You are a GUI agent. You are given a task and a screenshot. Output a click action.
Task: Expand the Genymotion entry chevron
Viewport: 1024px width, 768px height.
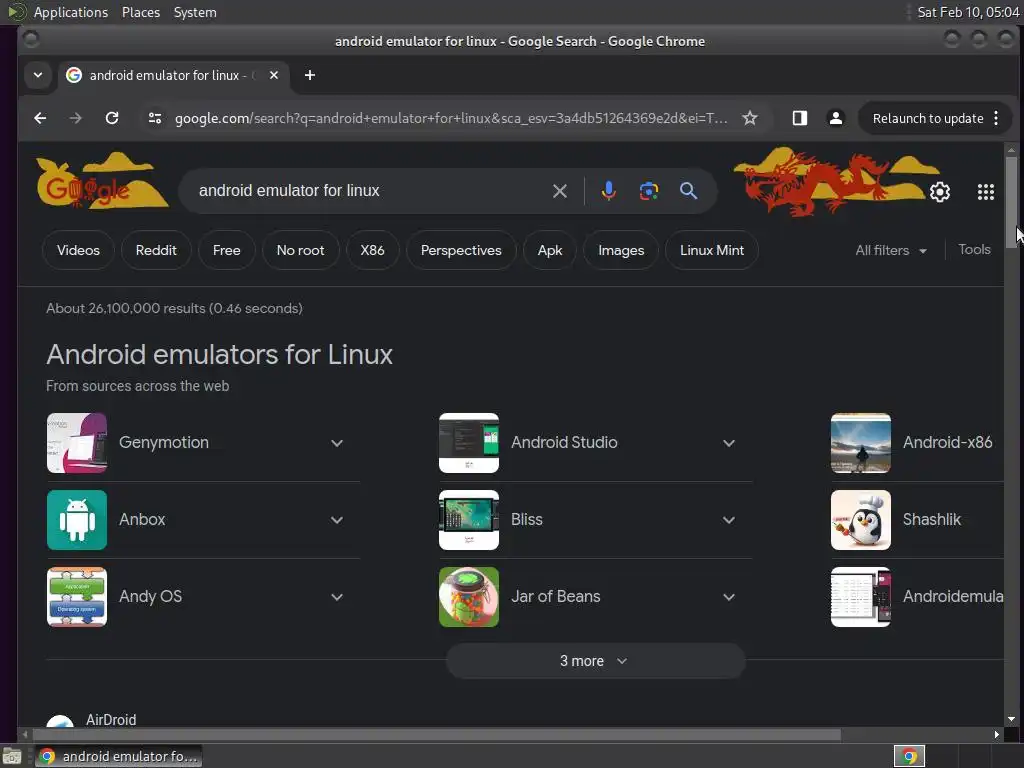click(x=337, y=443)
